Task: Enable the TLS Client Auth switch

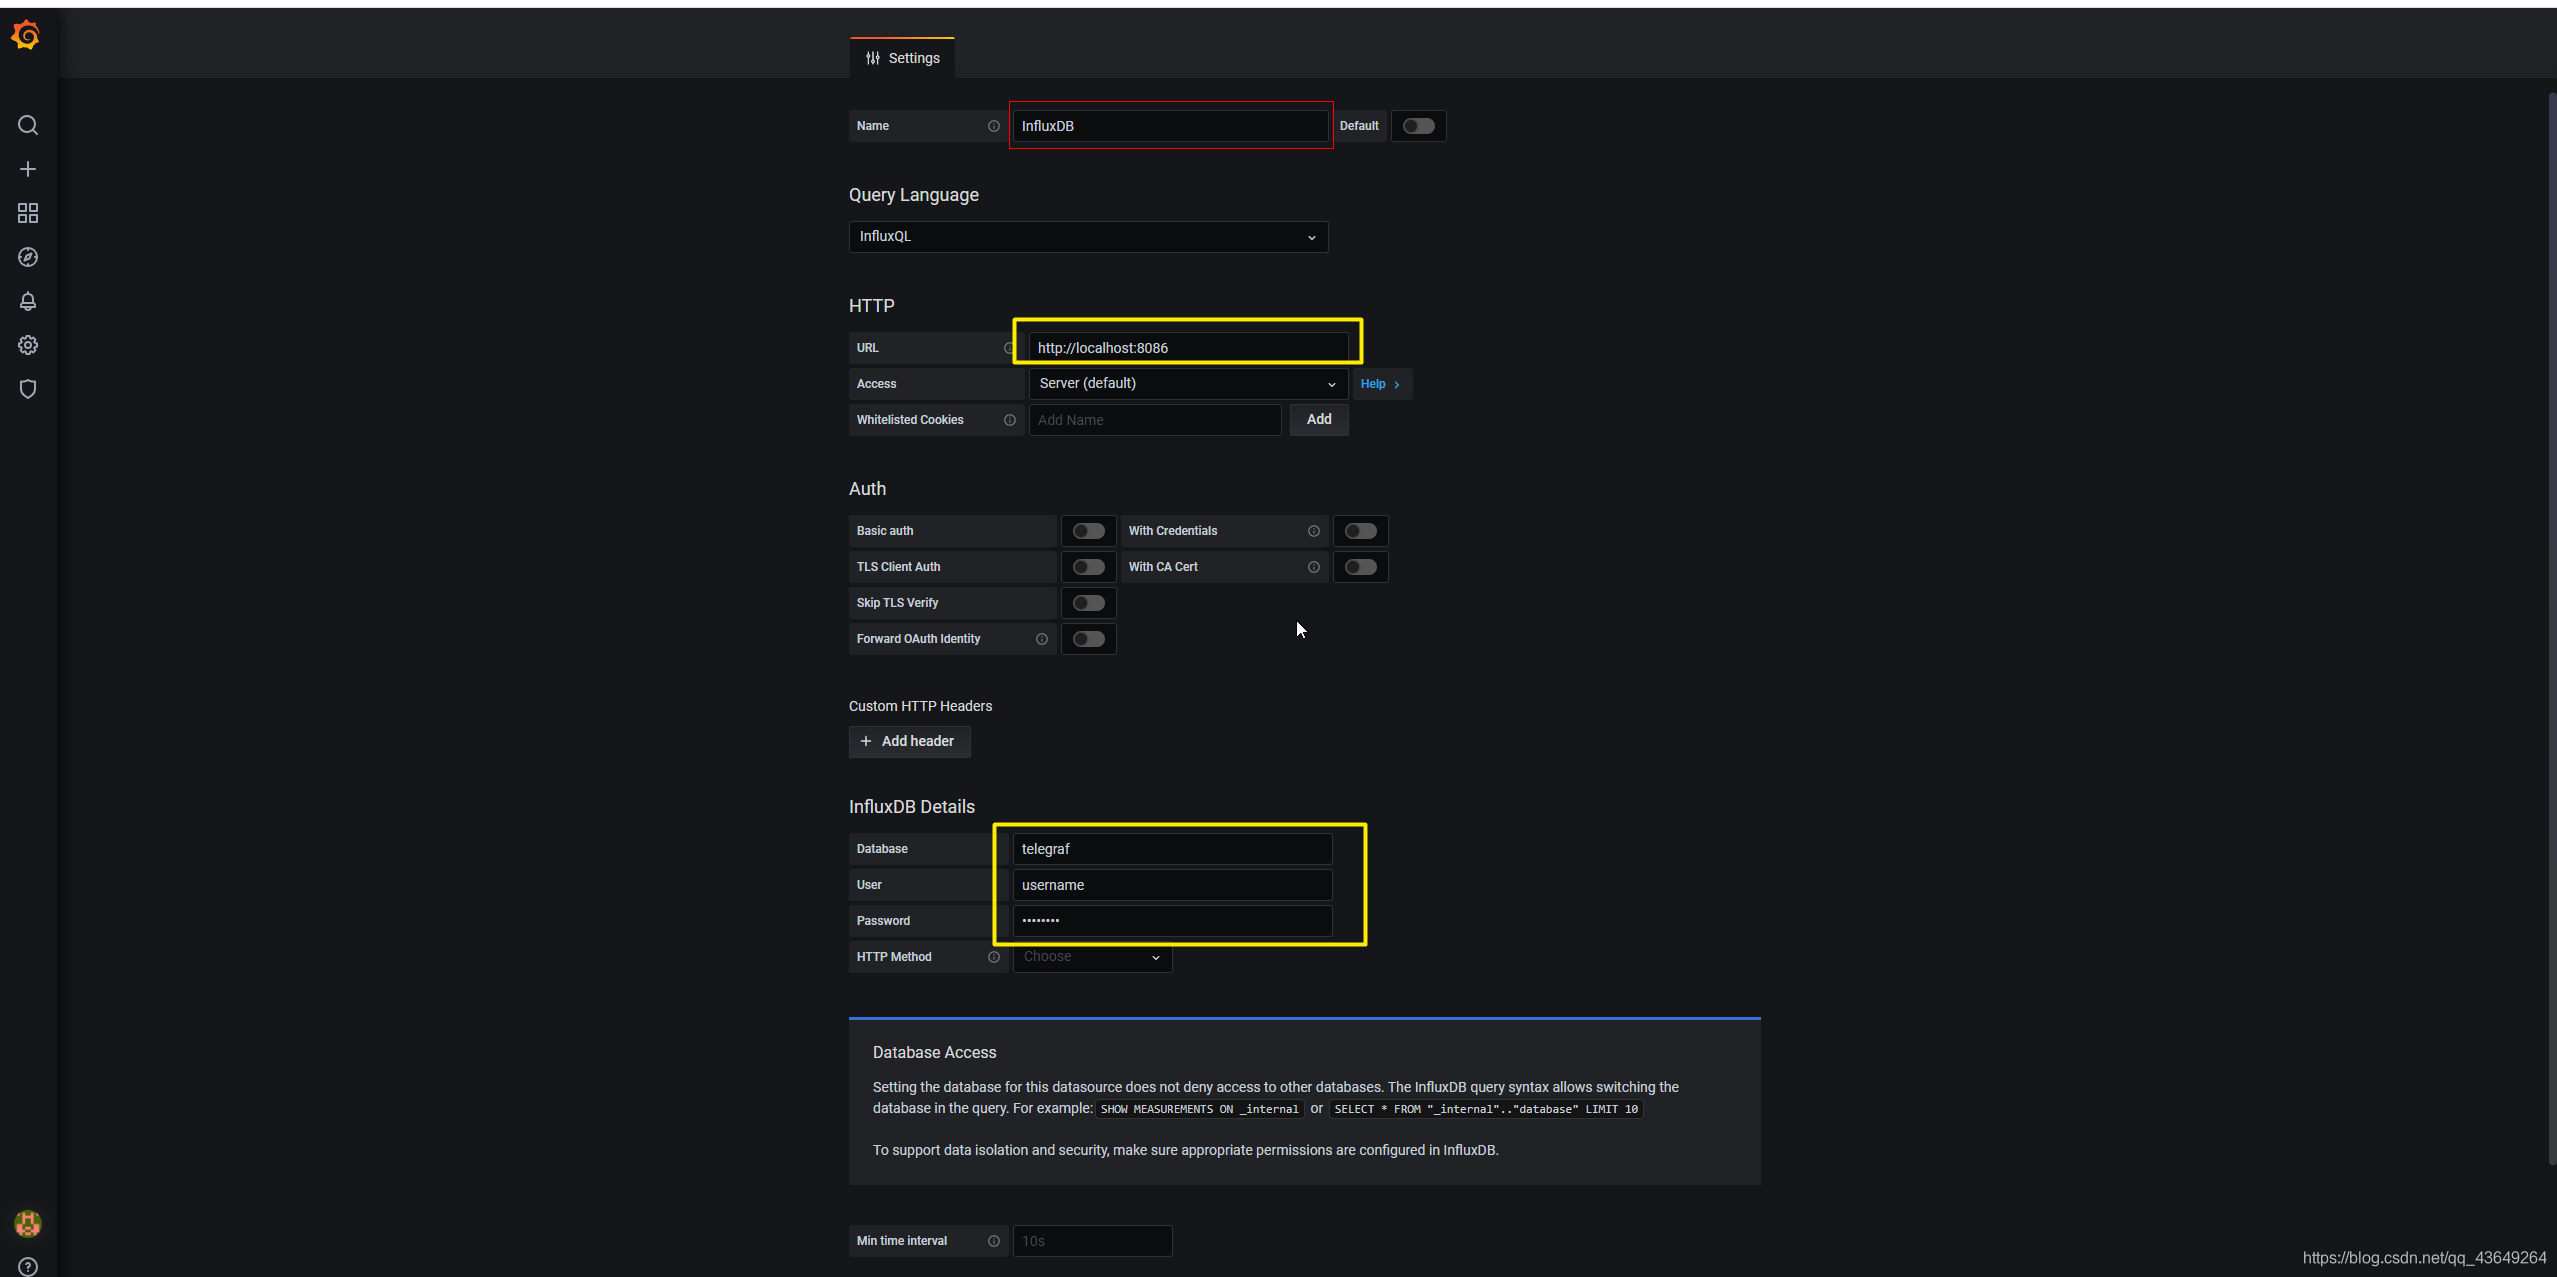Action: (1088, 567)
